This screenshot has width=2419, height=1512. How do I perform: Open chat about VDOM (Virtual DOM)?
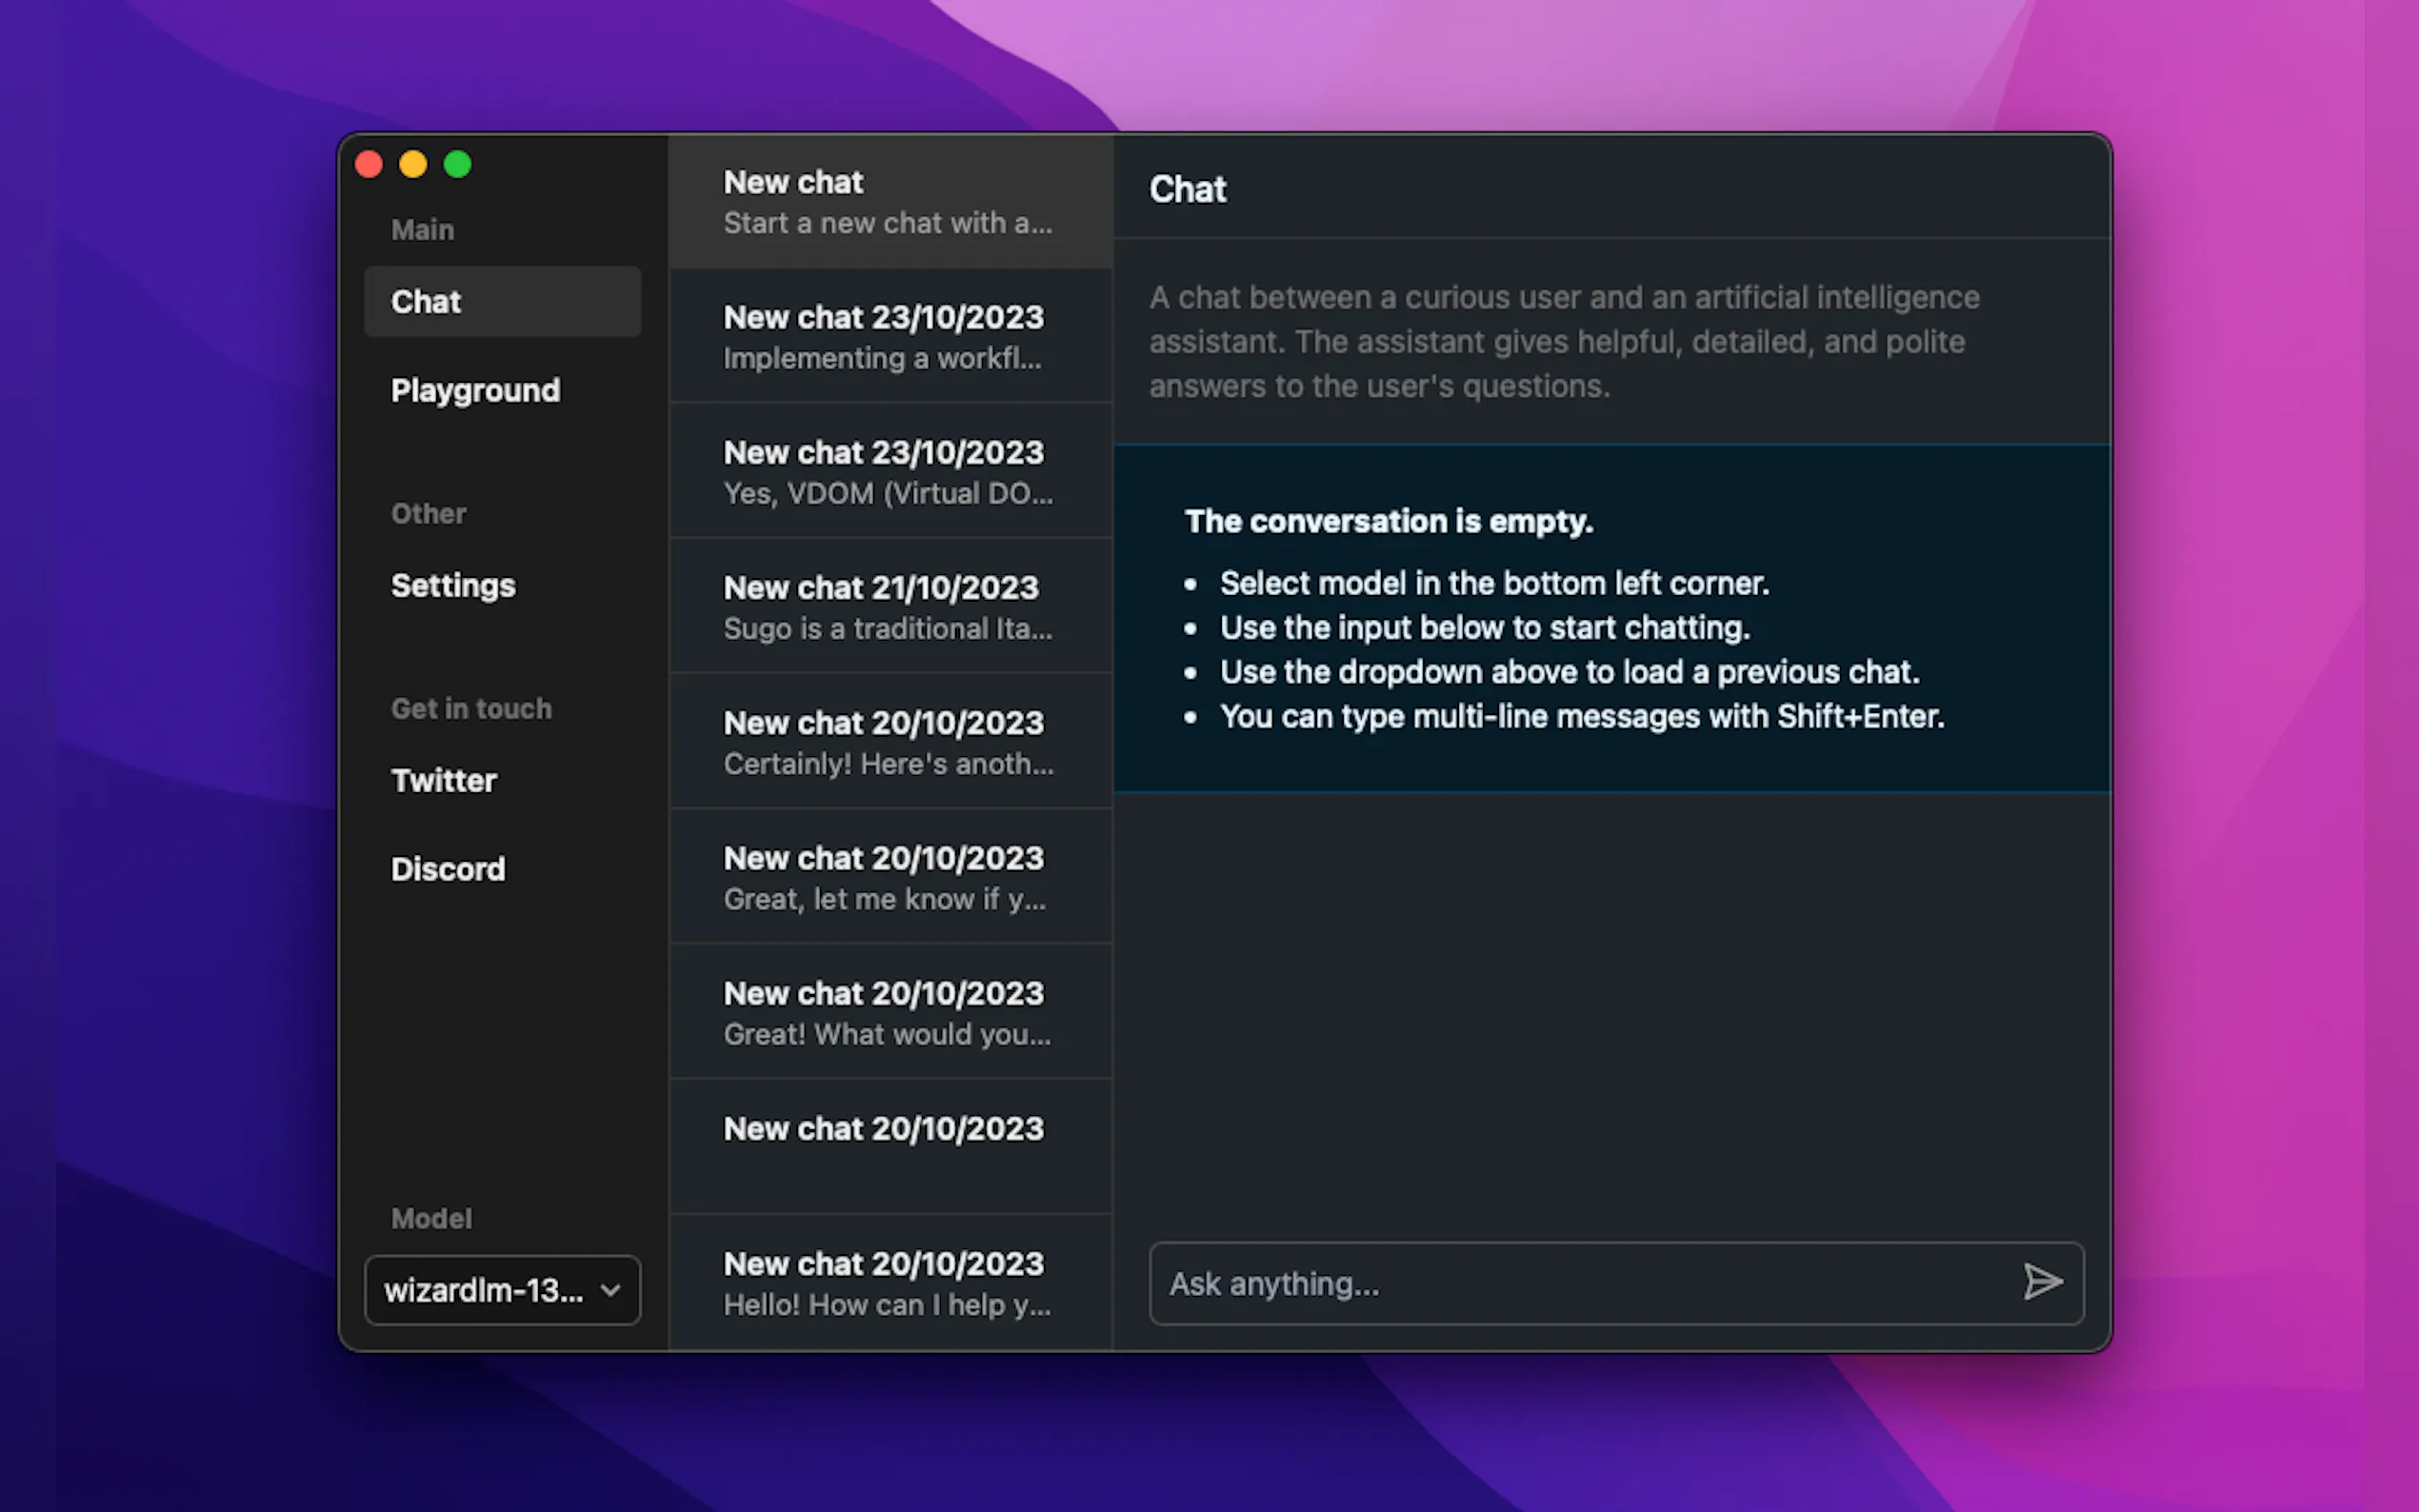click(x=889, y=471)
